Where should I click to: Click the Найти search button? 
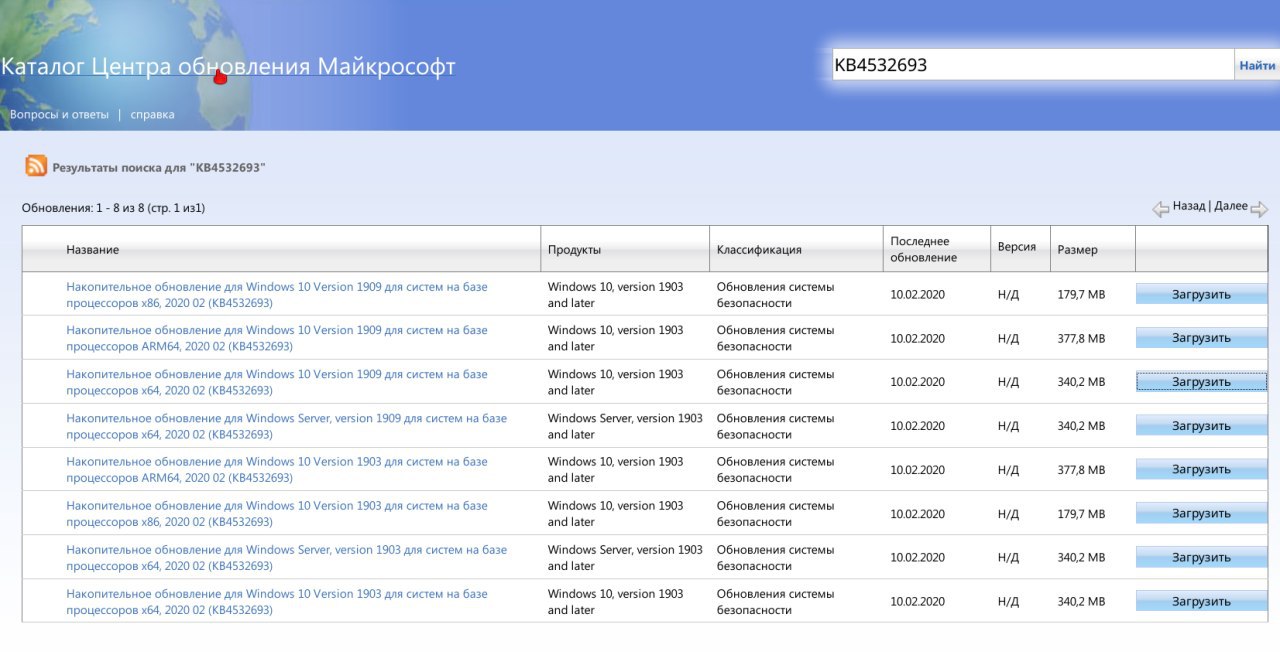point(1257,65)
